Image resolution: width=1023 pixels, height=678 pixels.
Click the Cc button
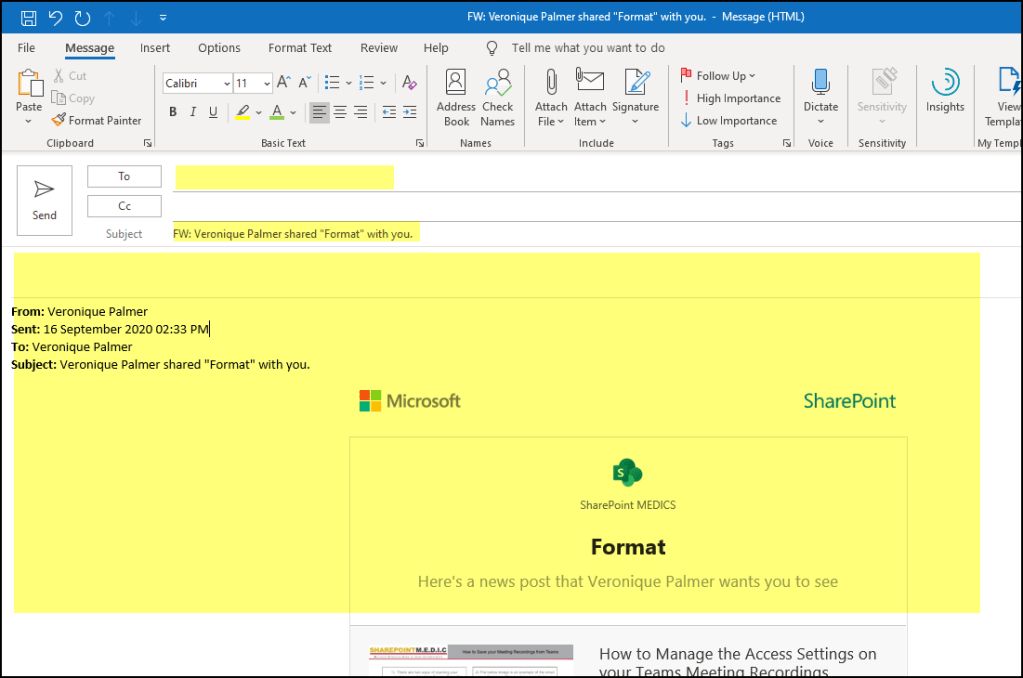coord(124,206)
